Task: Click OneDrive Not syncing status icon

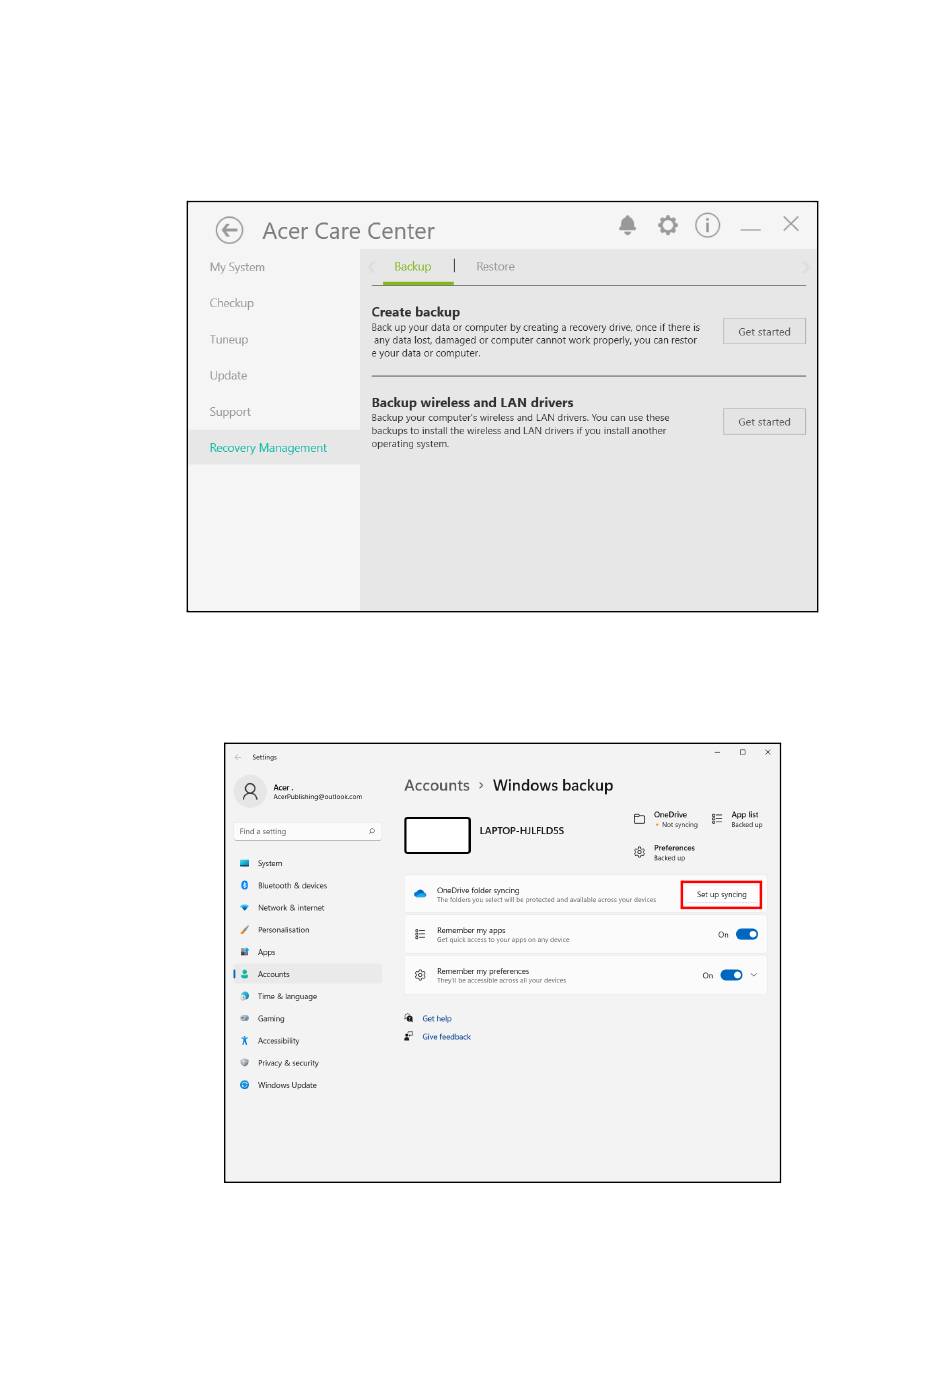Action: [x=639, y=819]
